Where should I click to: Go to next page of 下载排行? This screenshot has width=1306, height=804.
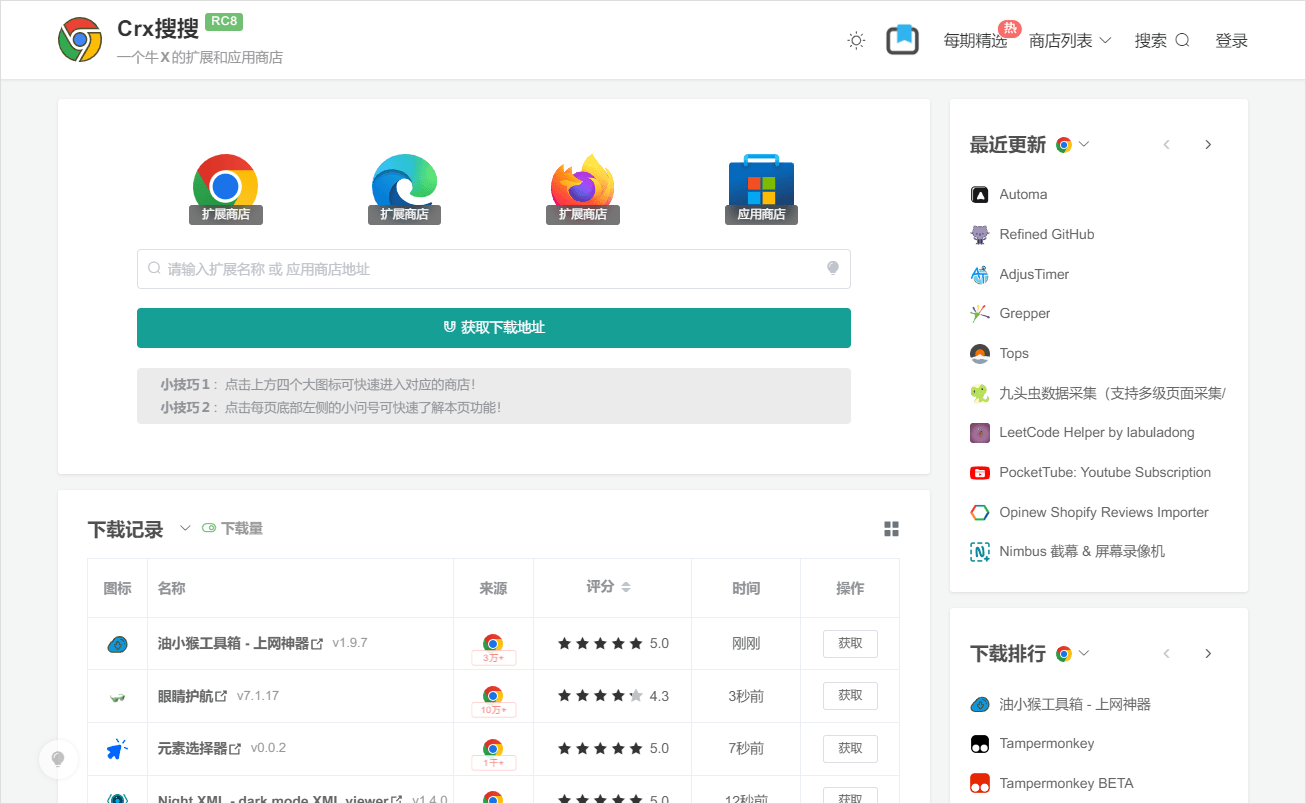tap(1208, 654)
